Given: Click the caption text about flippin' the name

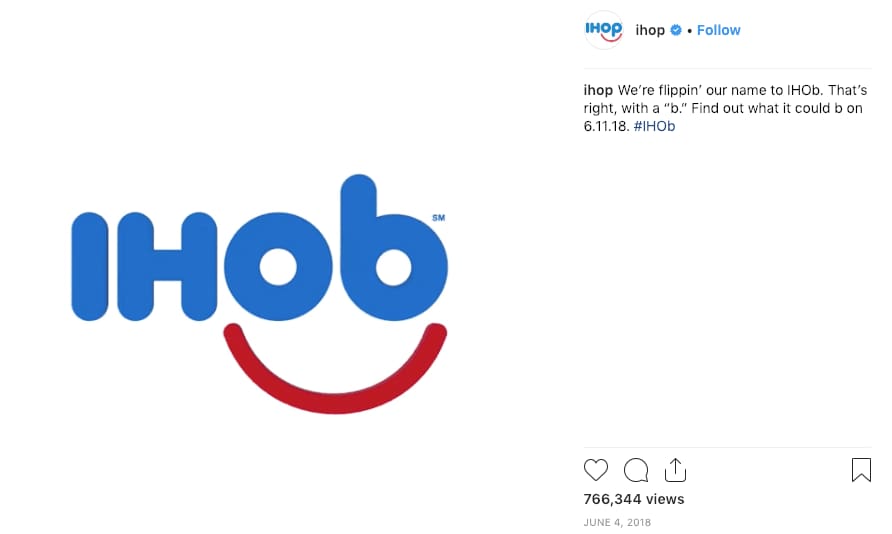Looking at the screenshot, I should click(725, 108).
